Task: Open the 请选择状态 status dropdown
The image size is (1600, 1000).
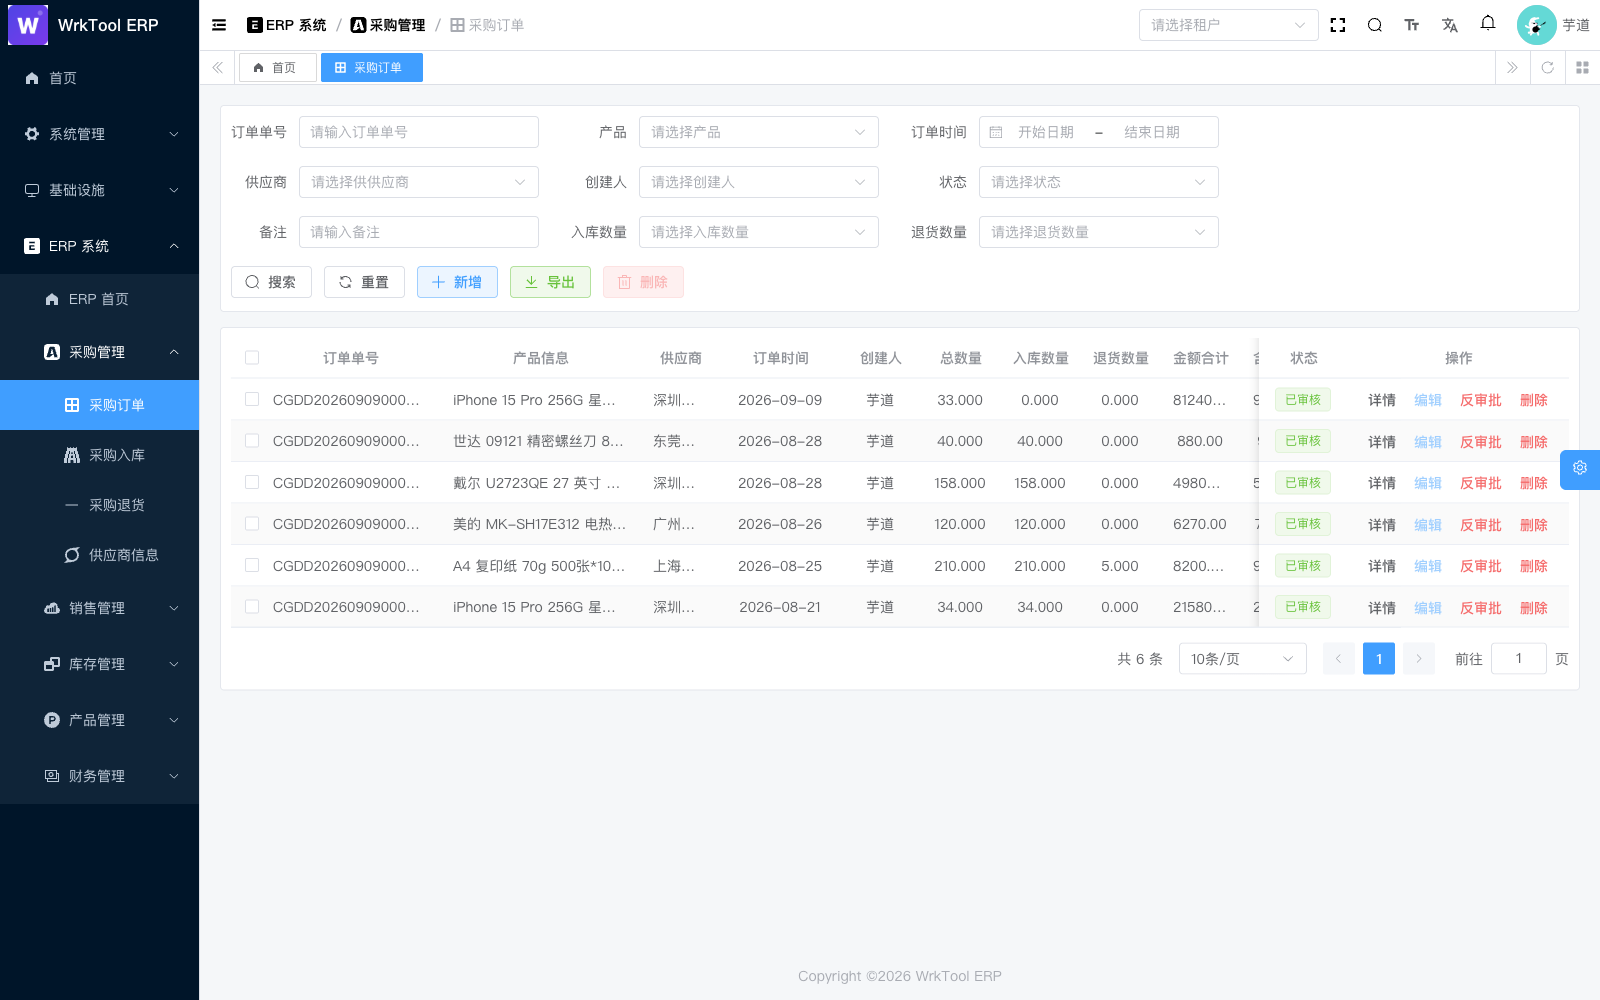Action: (x=1098, y=182)
